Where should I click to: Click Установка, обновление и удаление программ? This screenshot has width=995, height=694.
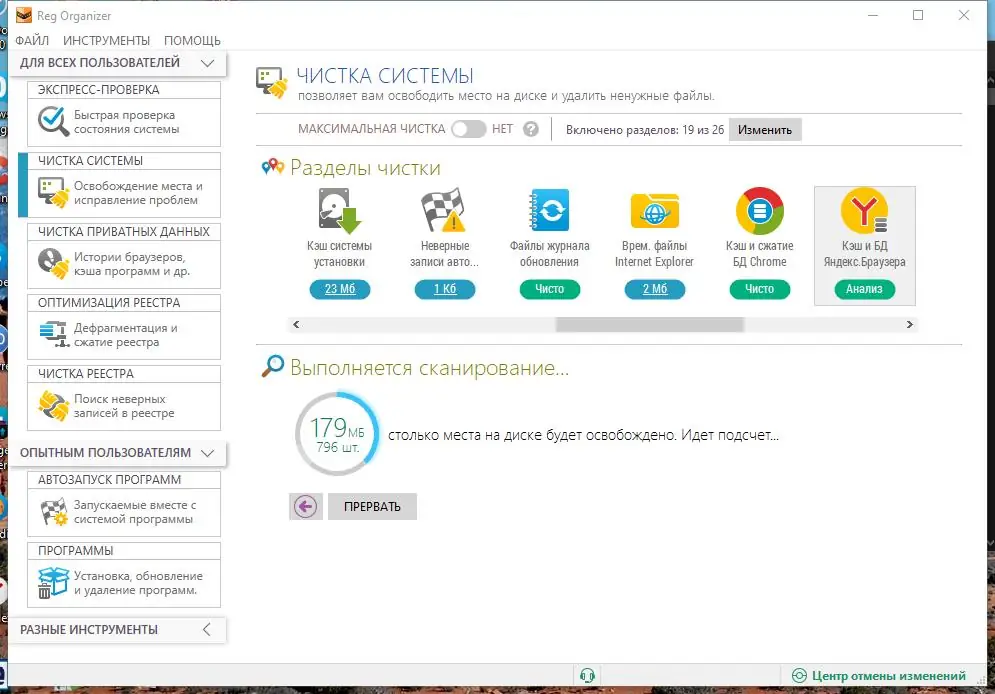click(138, 583)
